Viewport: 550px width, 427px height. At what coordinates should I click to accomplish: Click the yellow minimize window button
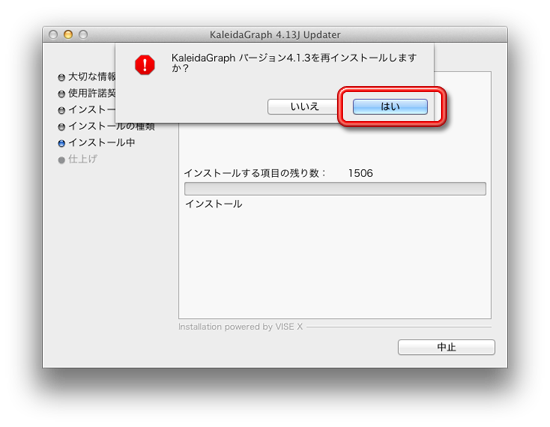point(68,34)
